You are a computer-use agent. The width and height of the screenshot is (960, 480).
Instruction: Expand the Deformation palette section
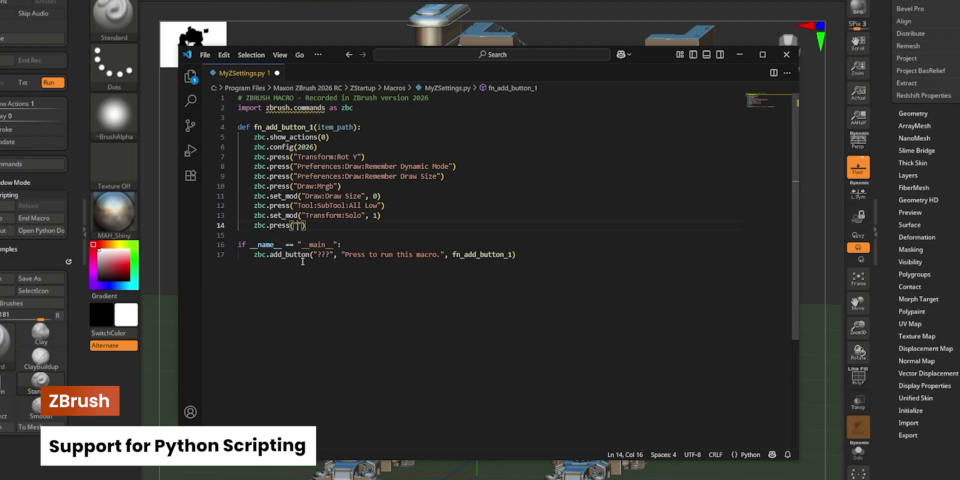click(x=917, y=238)
